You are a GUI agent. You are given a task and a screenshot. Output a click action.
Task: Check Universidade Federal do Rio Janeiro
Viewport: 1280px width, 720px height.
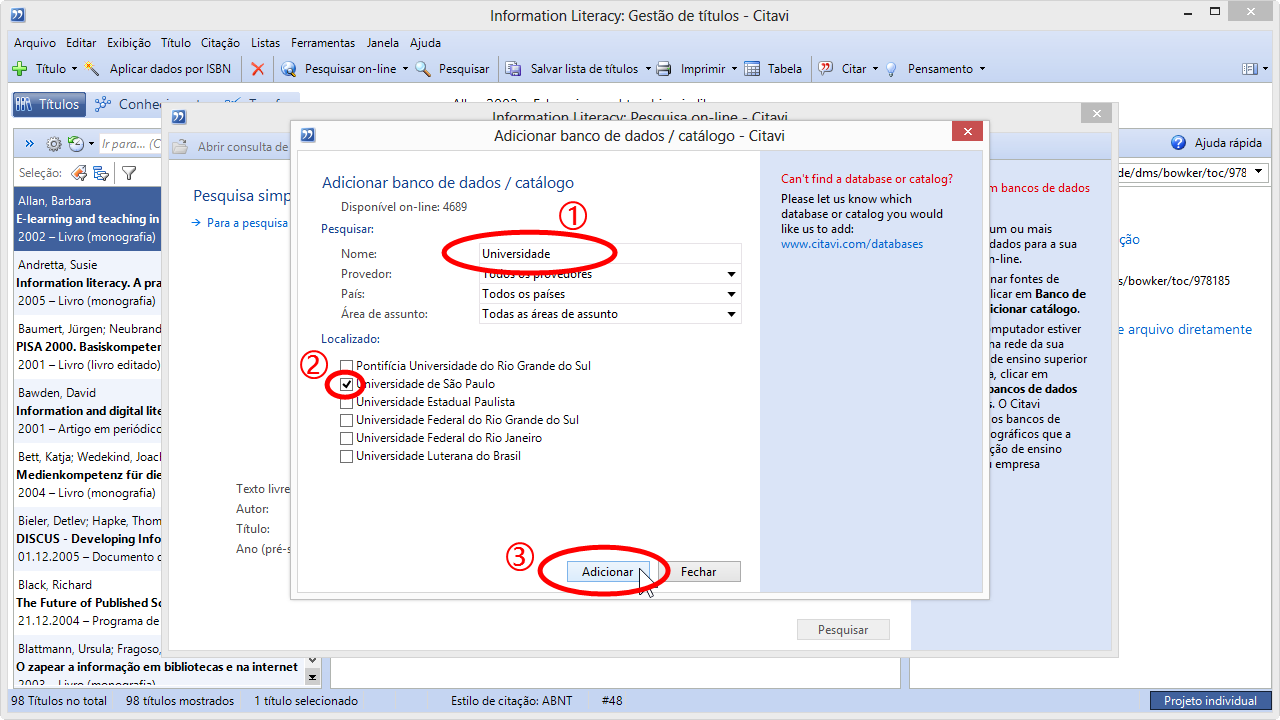(x=347, y=438)
